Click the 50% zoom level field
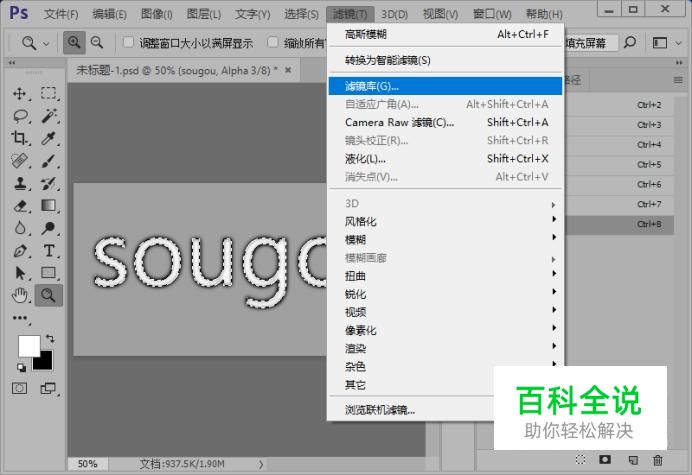 tap(87, 464)
